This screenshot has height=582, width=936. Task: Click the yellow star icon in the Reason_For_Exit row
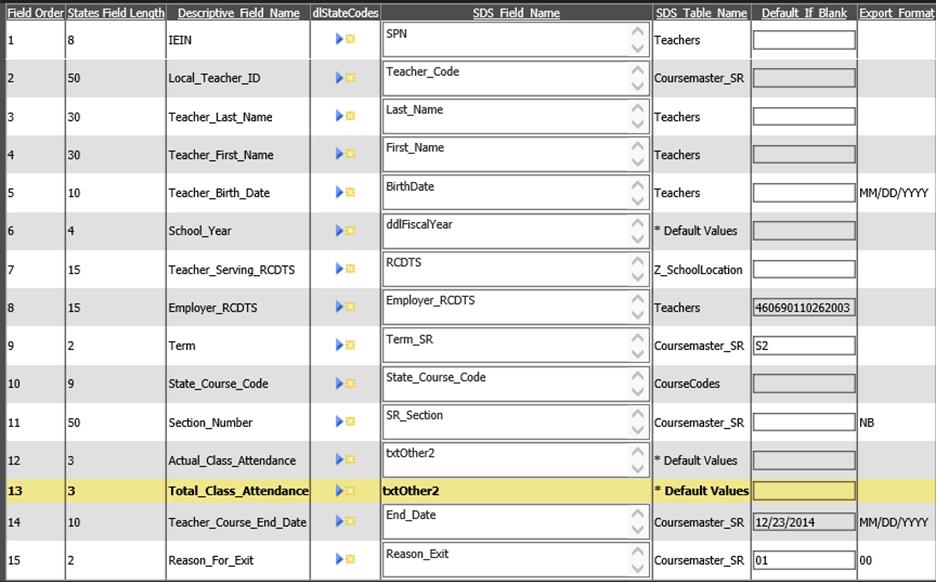coord(351,560)
